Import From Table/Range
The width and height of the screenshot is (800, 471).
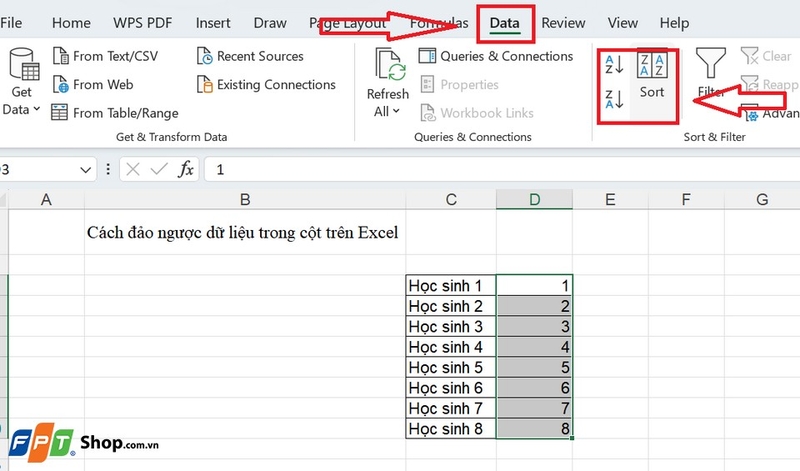[x=115, y=113]
